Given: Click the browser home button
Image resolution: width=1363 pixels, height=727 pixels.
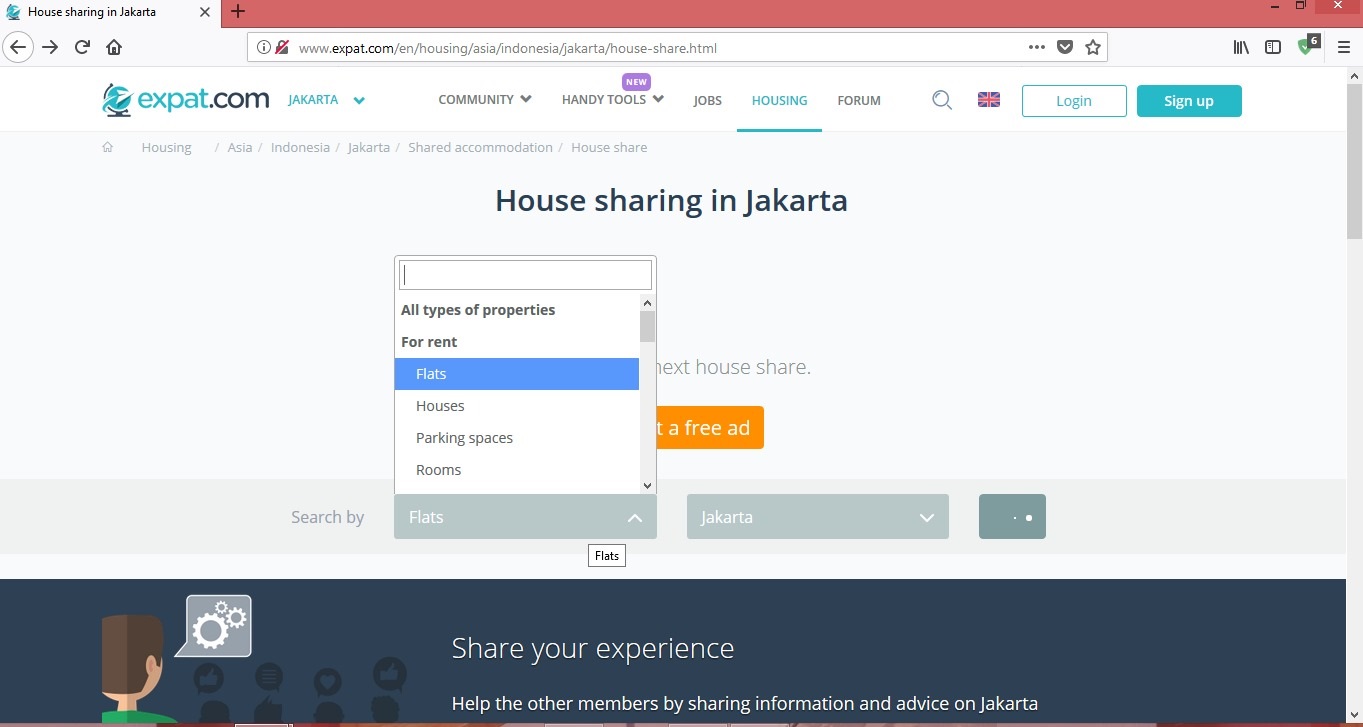Looking at the screenshot, I should tap(114, 47).
